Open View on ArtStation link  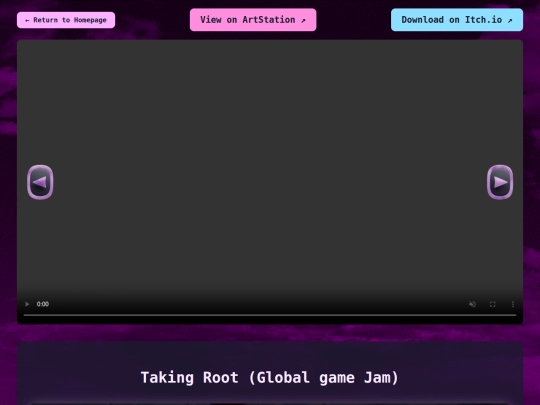(x=253, y=20)
